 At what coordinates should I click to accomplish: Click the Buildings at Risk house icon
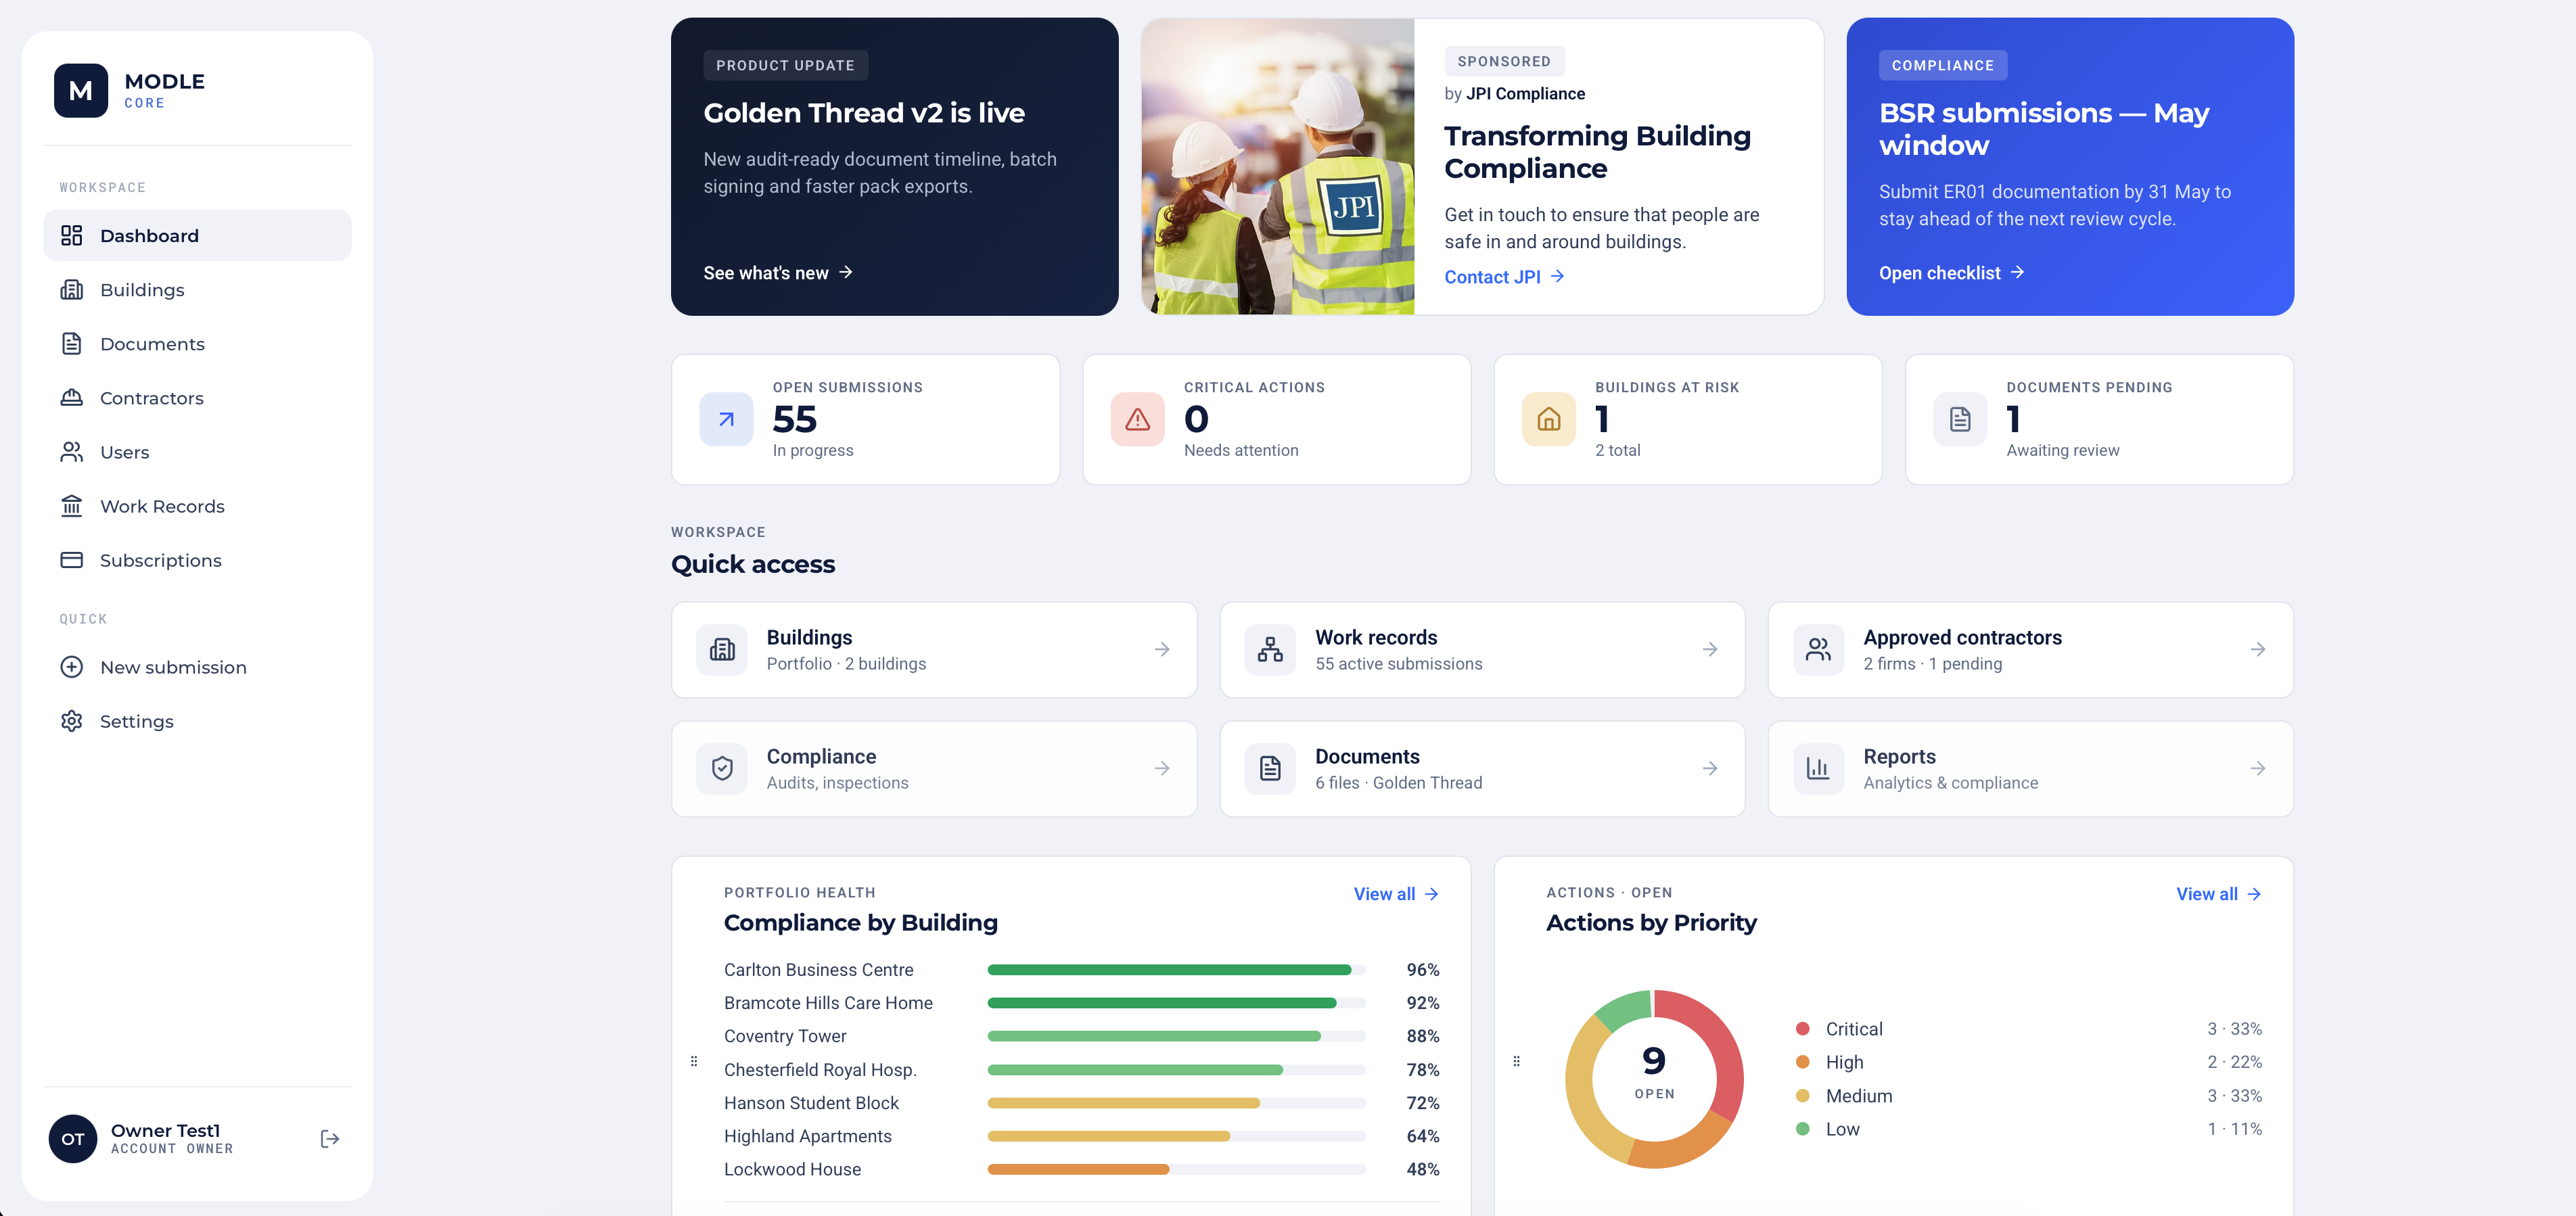(x=1548, y=420)
